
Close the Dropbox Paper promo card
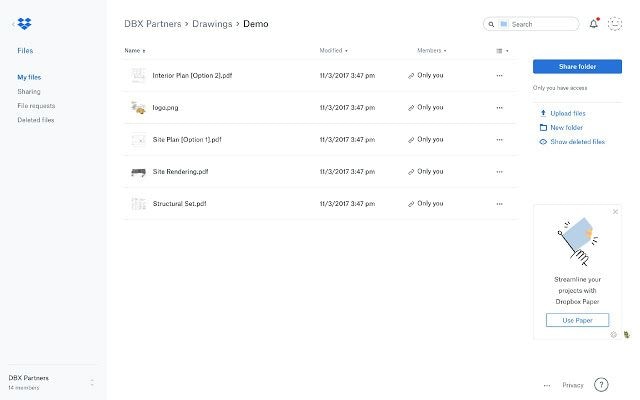pos(615,211)
